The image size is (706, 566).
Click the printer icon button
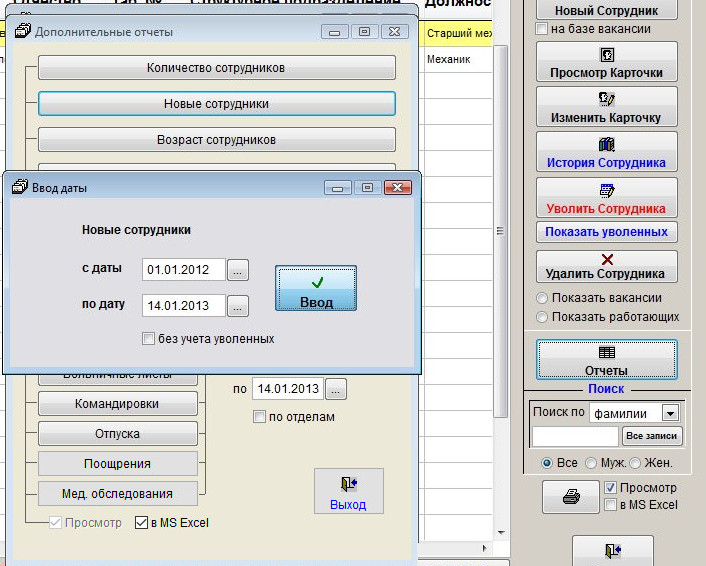coord(571,497)
